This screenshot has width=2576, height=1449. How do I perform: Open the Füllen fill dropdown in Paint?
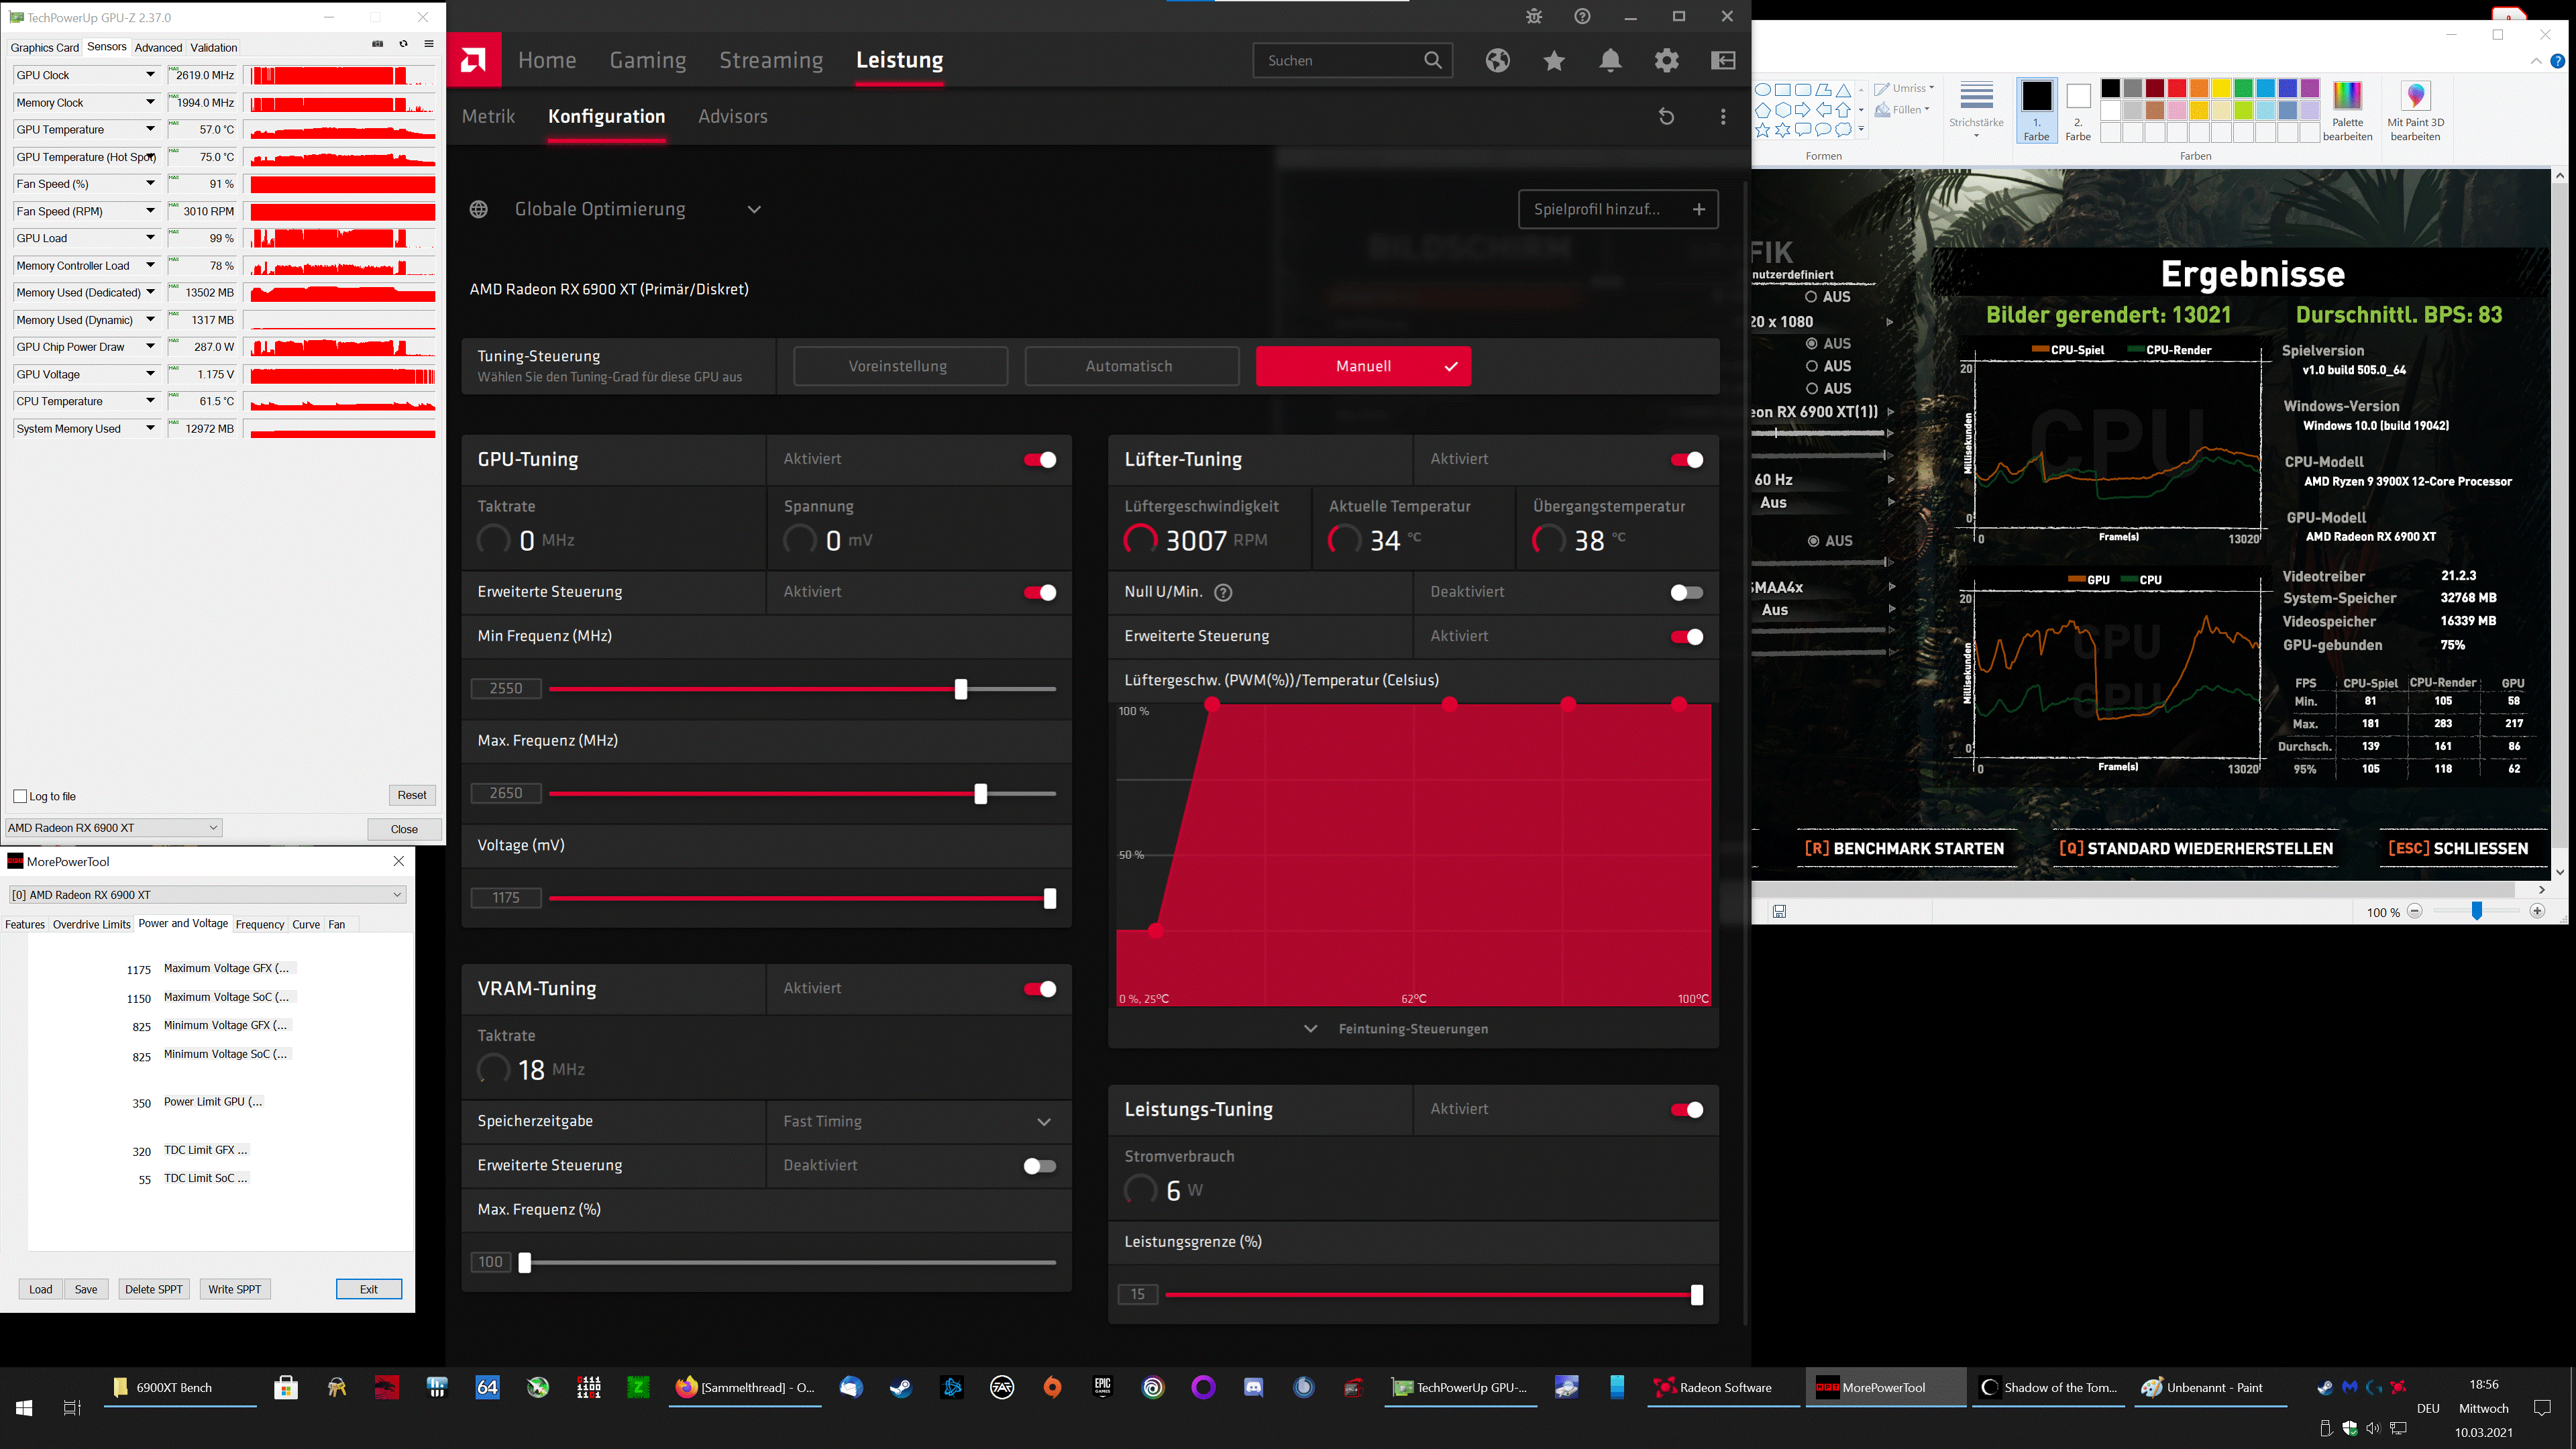(1902, 110)
